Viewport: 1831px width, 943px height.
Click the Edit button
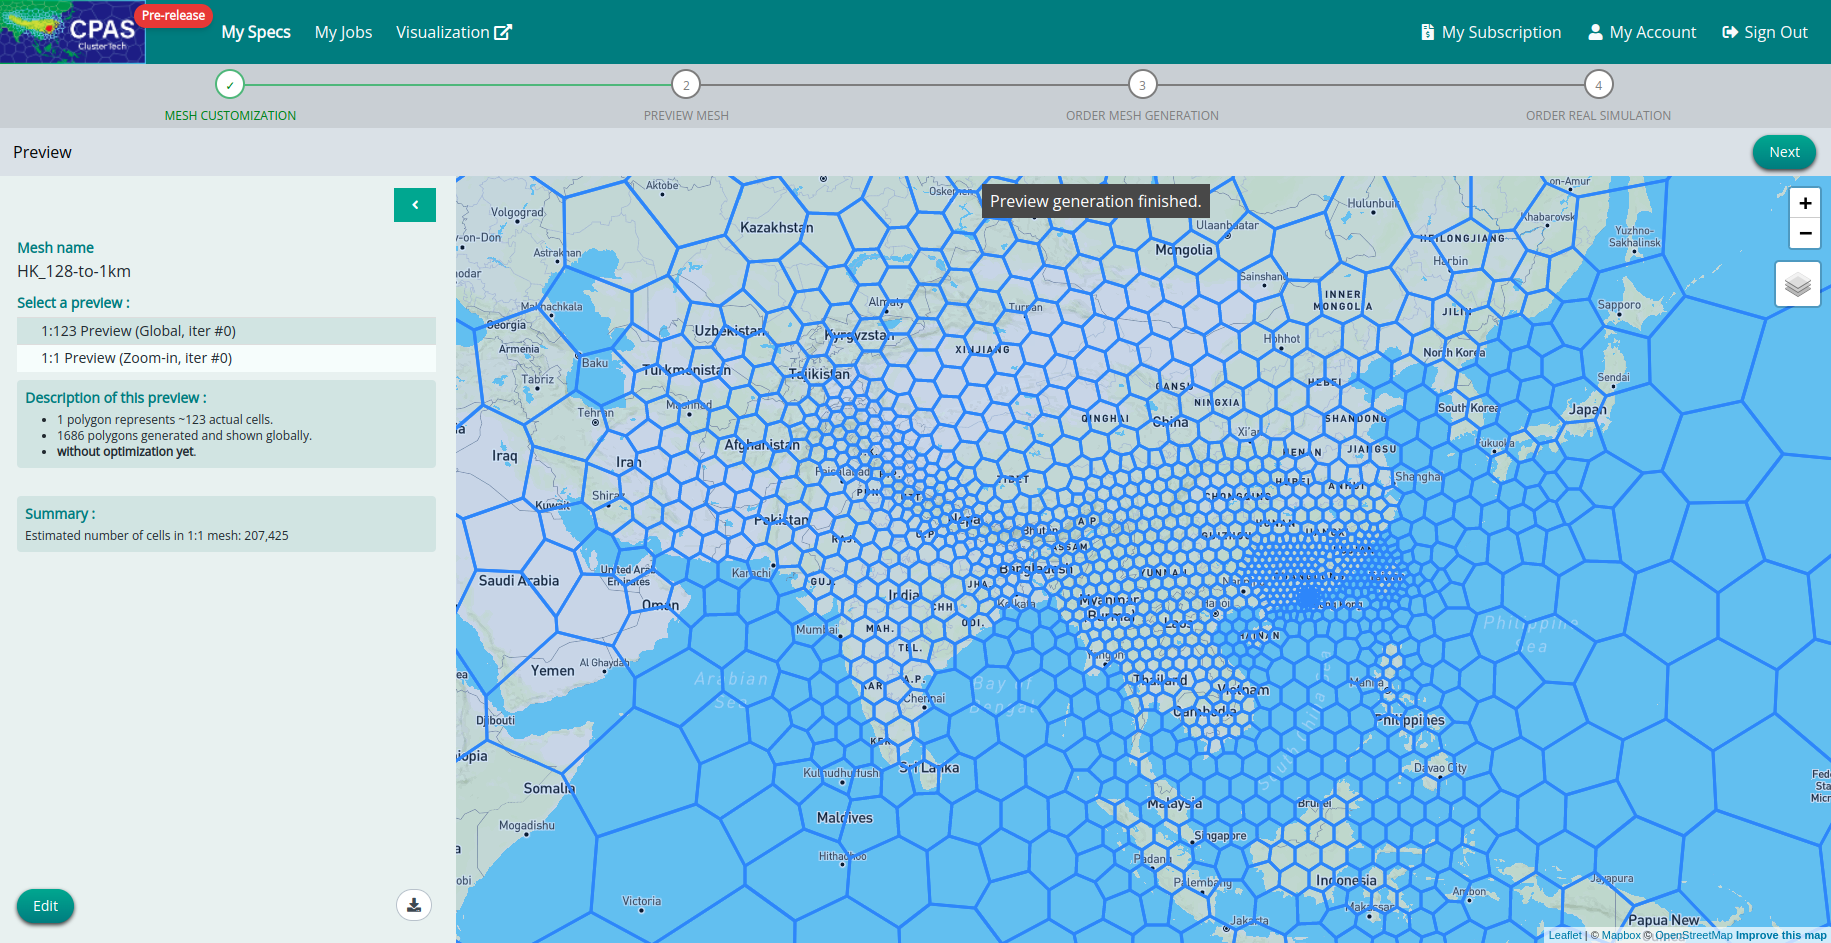tap(45, 906)
